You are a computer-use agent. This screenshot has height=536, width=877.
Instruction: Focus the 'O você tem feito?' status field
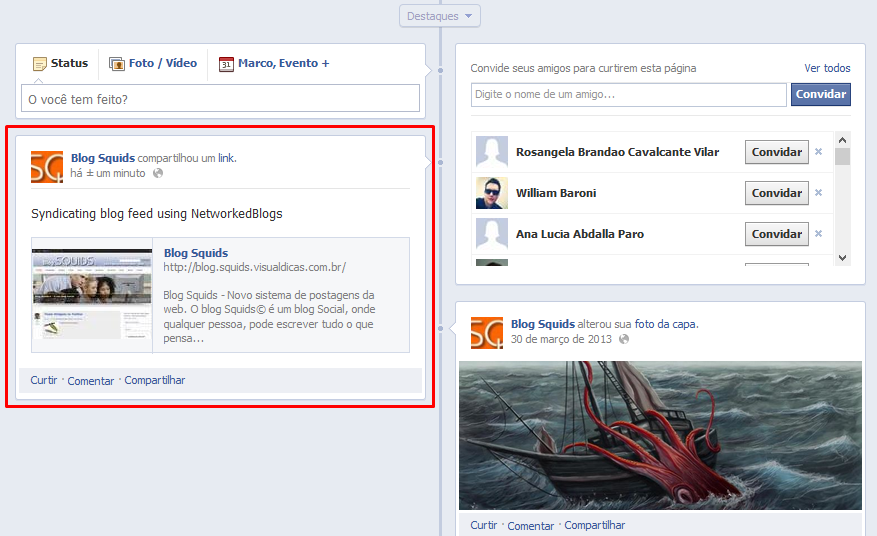click(220, 98)
